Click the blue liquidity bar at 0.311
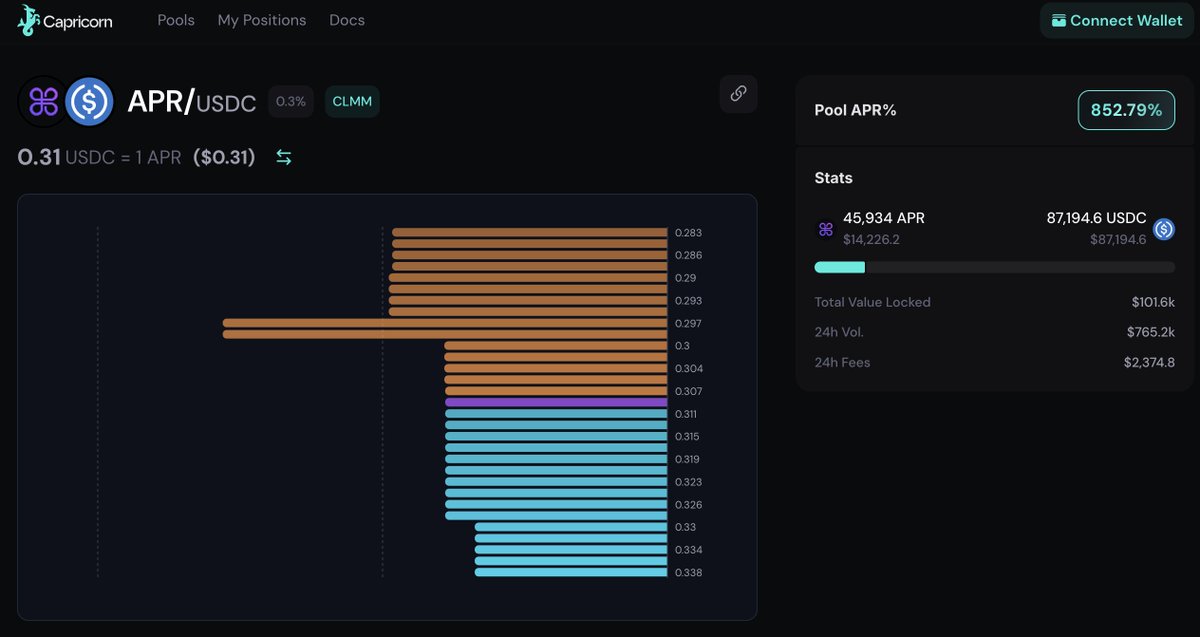1200x637 pixels. pos(556,413)
